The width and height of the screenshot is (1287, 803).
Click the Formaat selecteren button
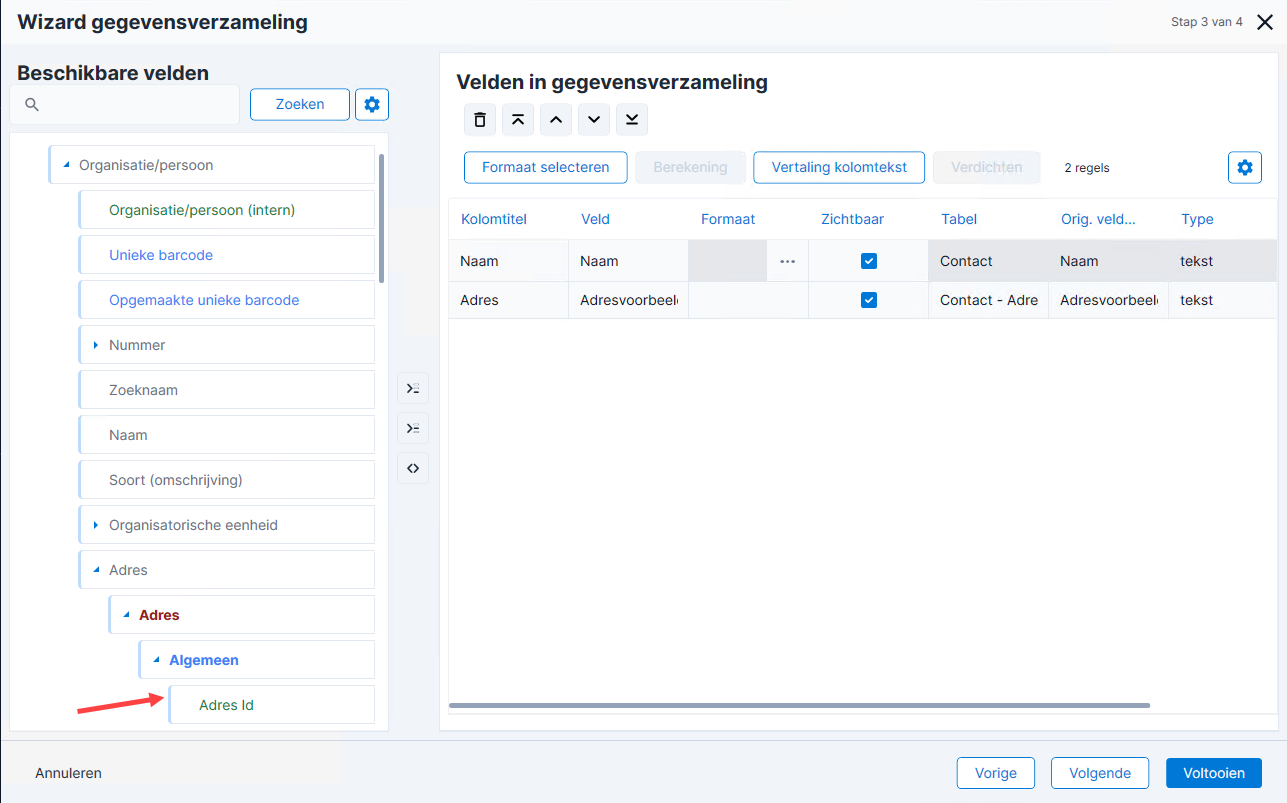point(545,168)
